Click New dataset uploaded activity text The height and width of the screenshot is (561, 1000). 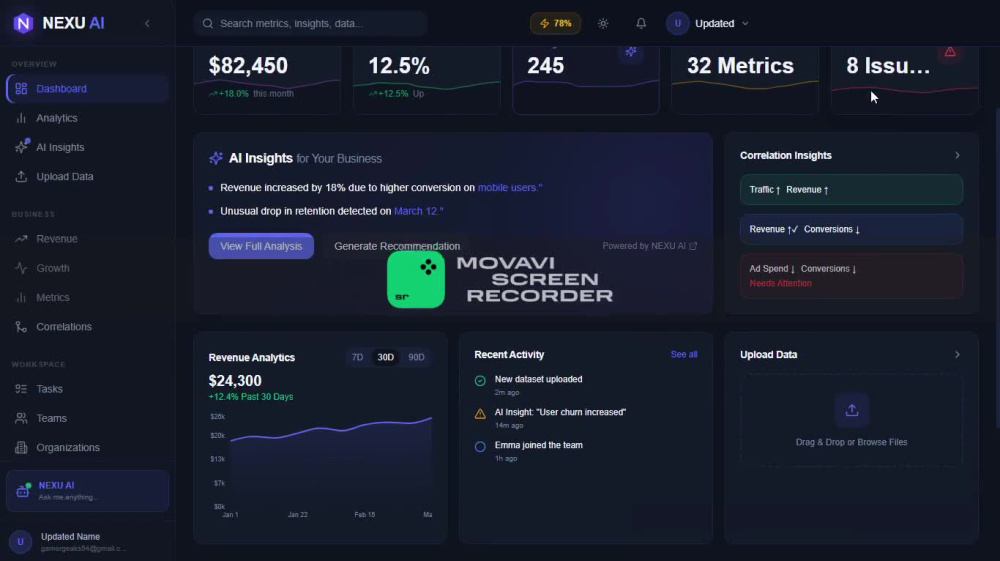pos(538,379)
